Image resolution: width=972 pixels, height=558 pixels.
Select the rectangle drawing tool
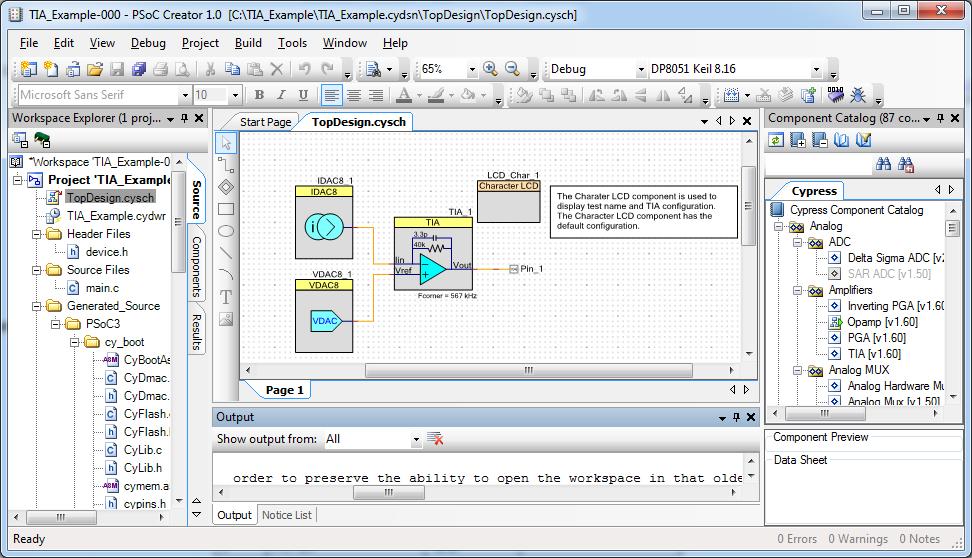(x=226, y=209)
